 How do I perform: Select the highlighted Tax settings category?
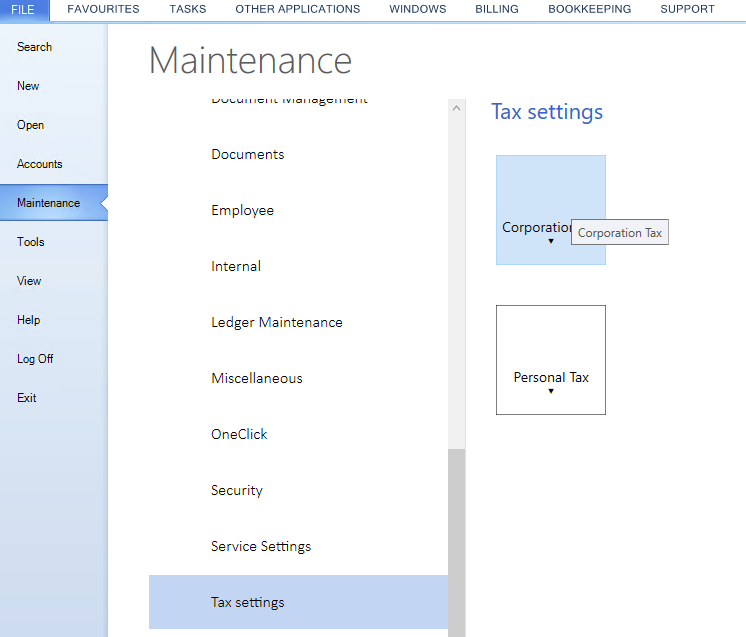[298, 602]
